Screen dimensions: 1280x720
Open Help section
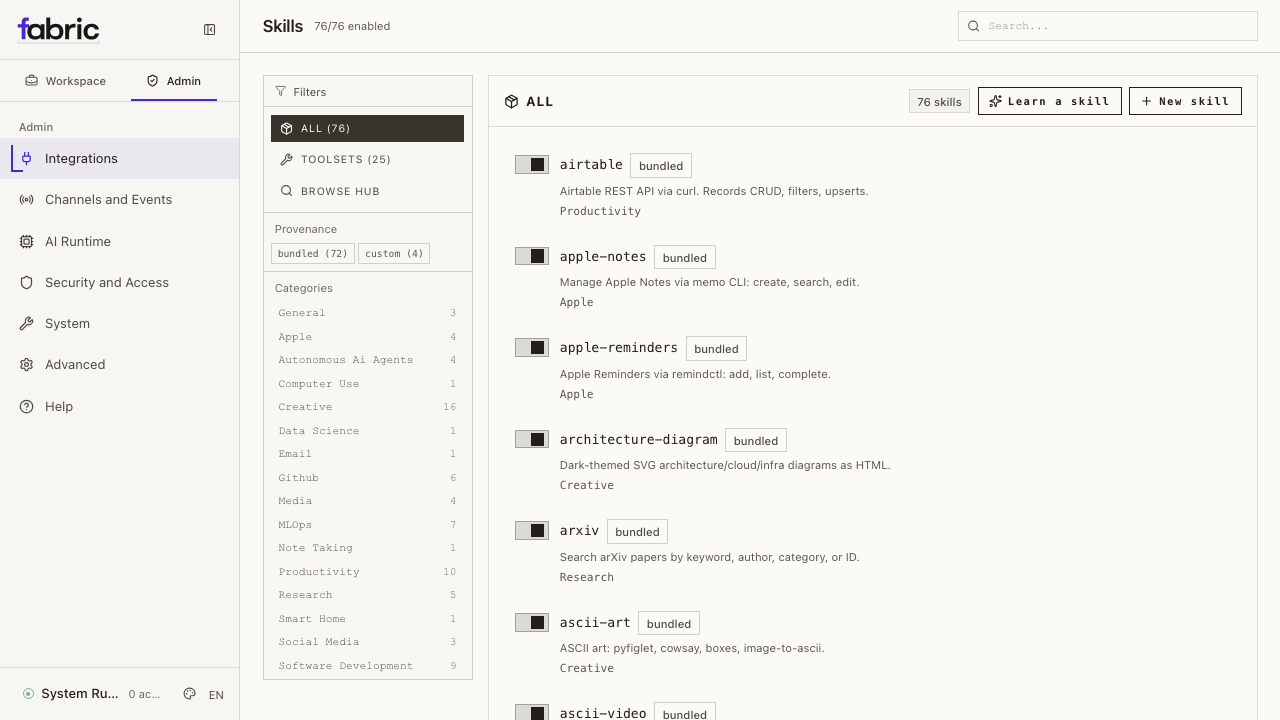tap(120, 407)
